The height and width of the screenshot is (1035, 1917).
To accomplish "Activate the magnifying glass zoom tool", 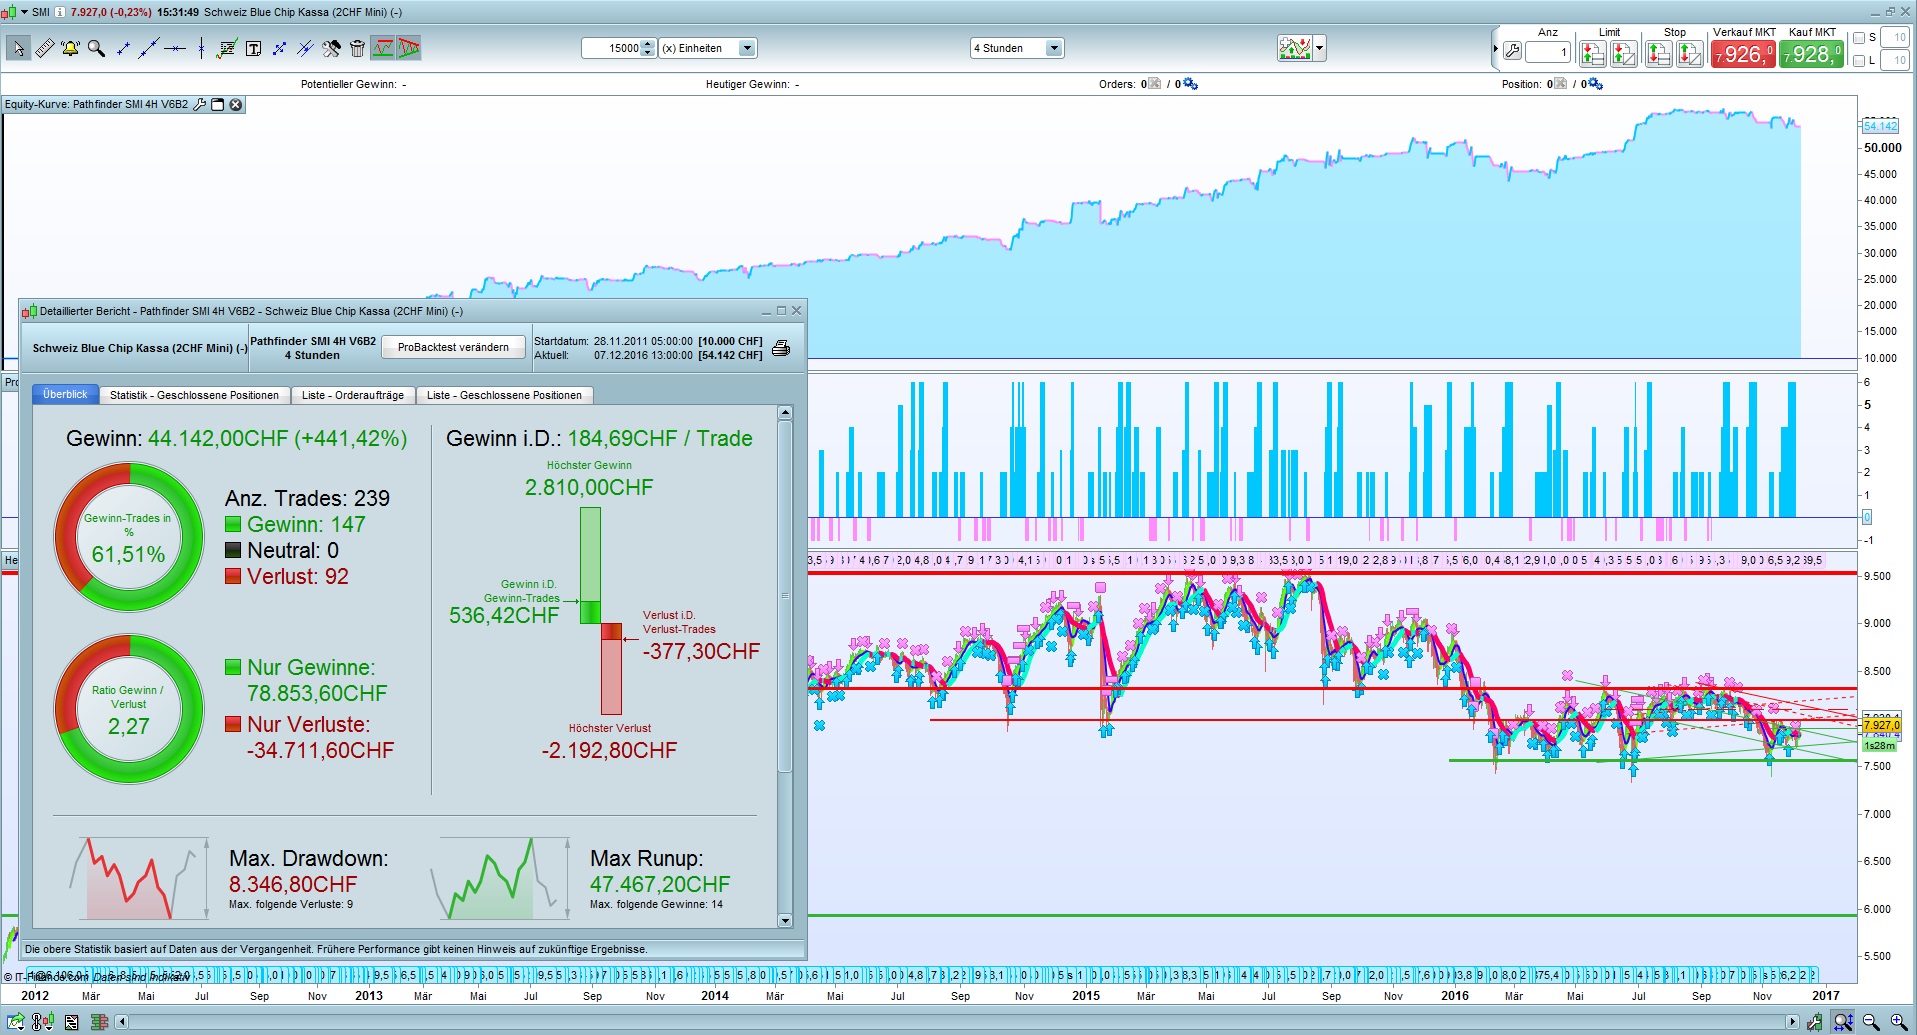I will 96,48.
